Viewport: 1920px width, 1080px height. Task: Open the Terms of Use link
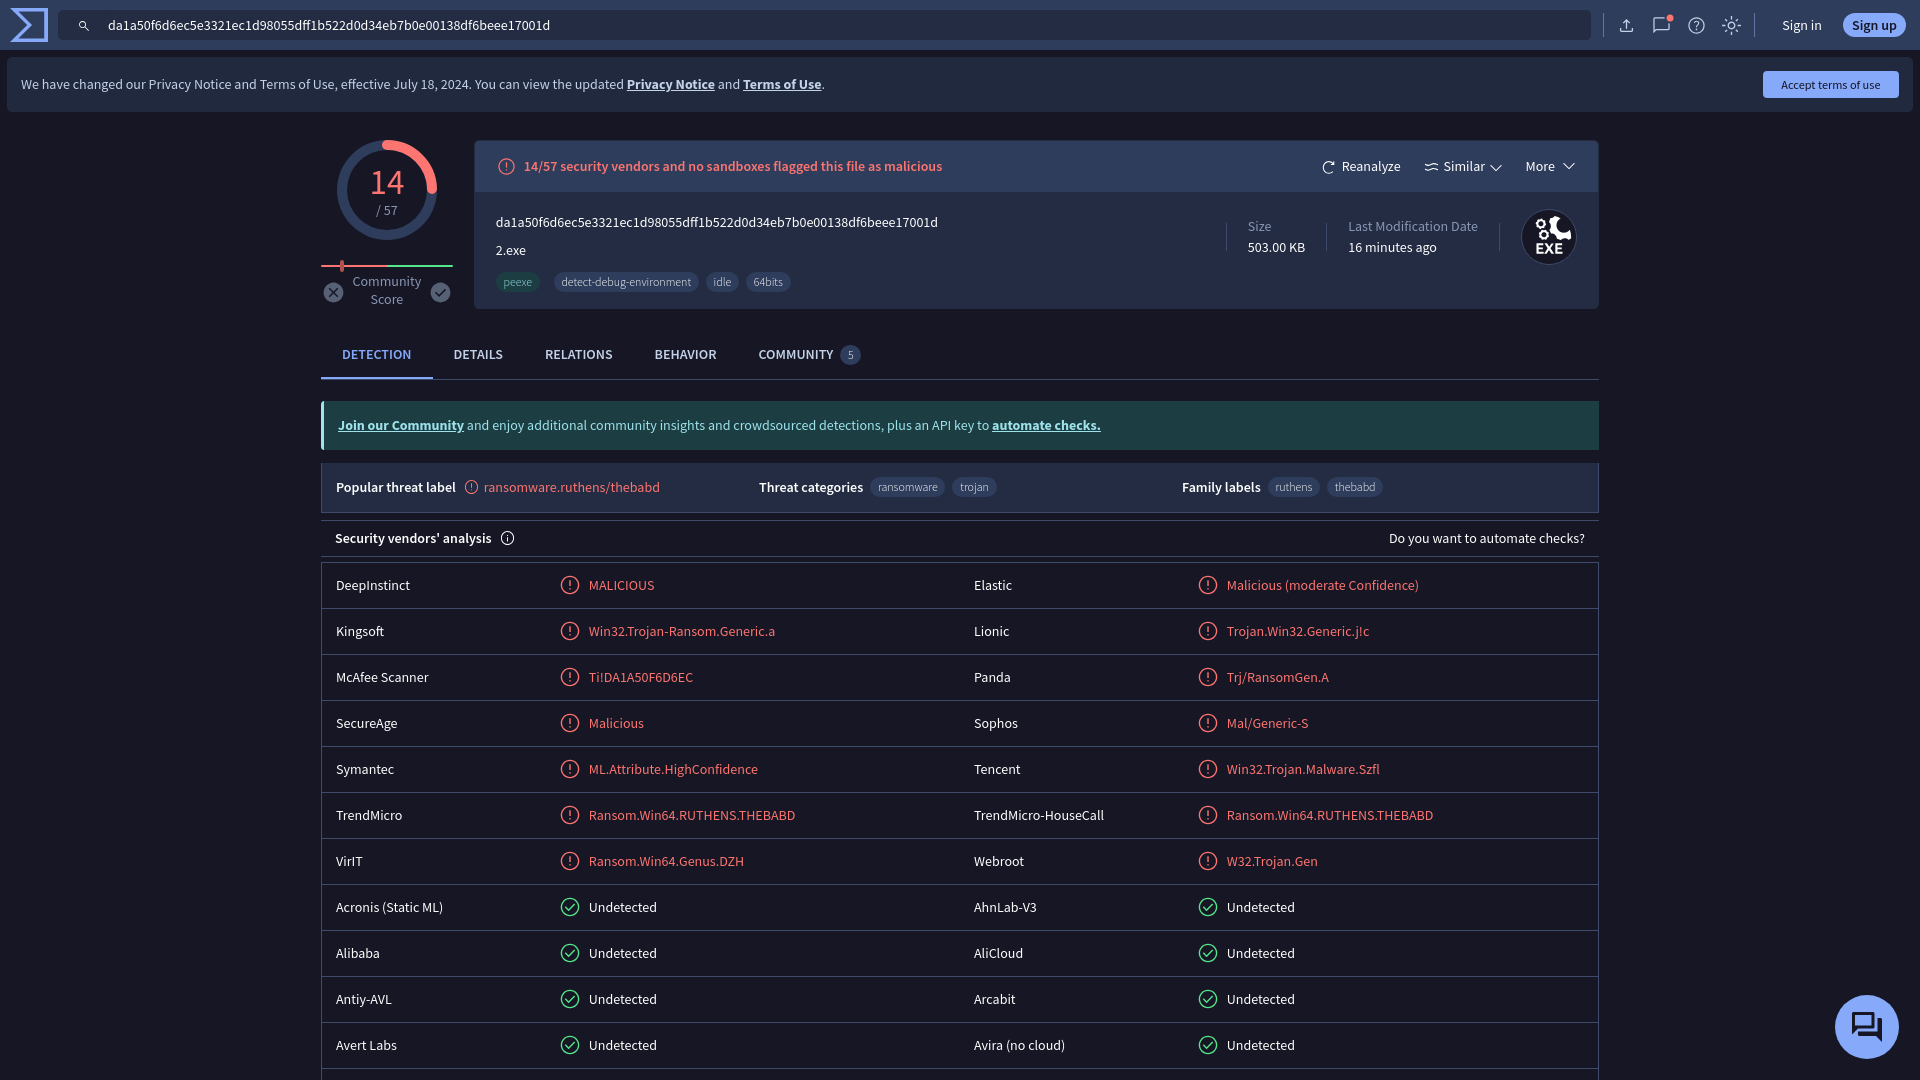[782, 85]
